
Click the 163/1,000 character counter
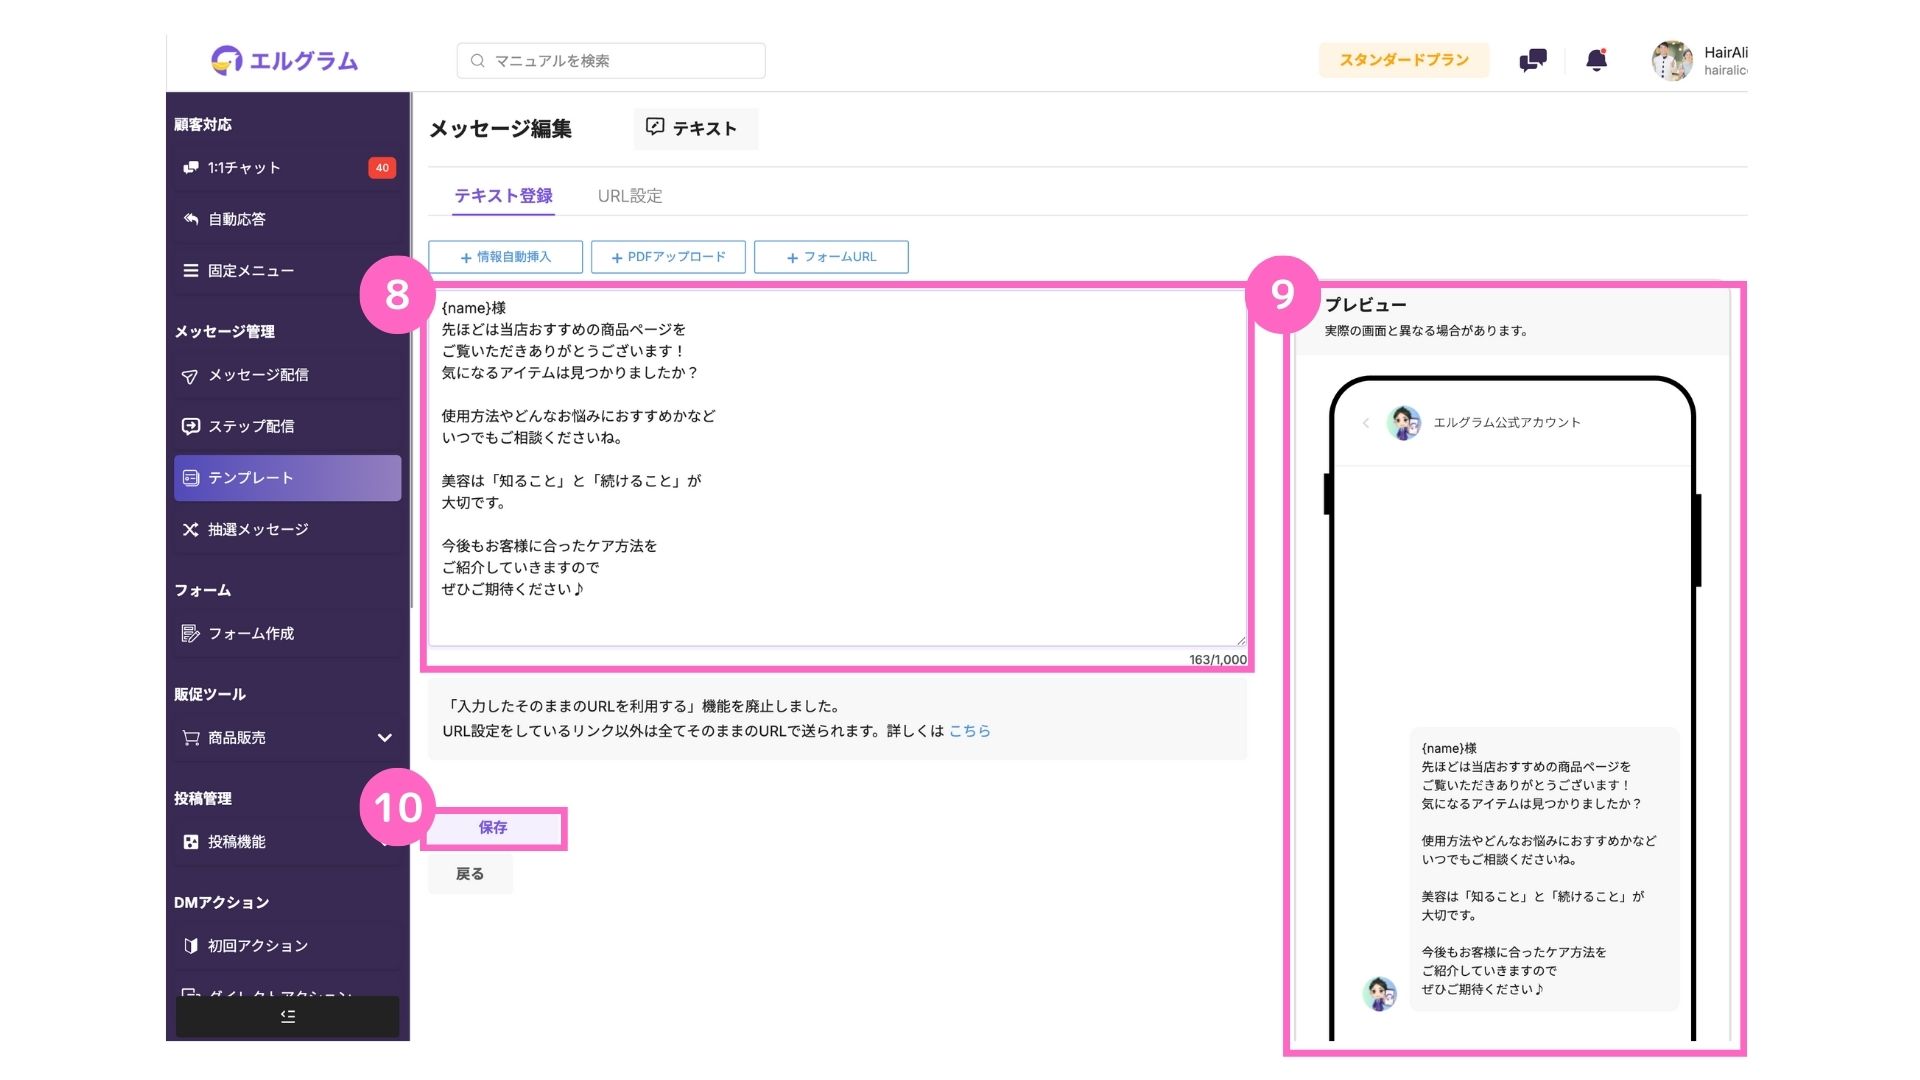[x=1217, y=660]
